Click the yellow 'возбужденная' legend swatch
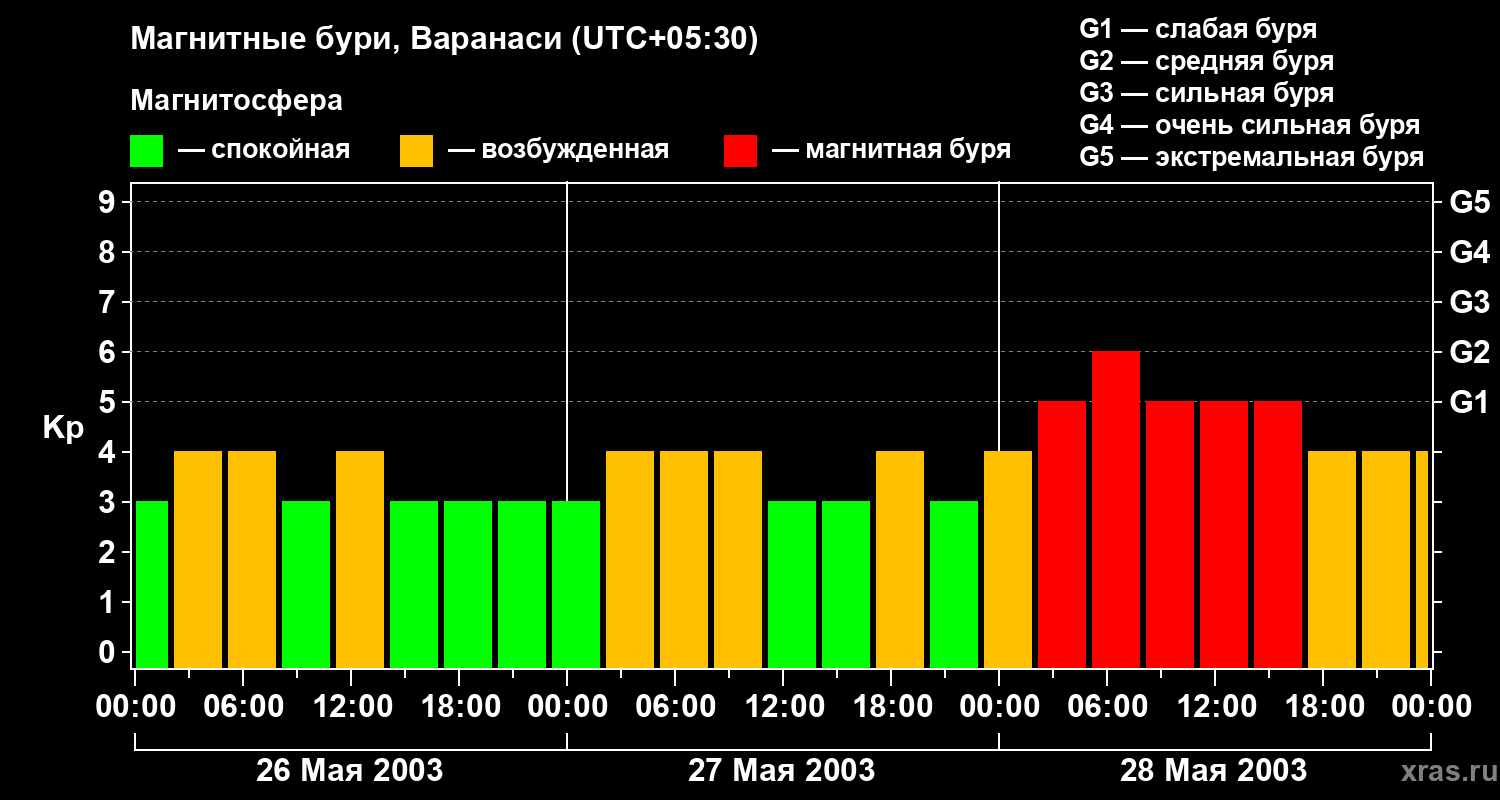1500x800 pixels. point(416,151)
